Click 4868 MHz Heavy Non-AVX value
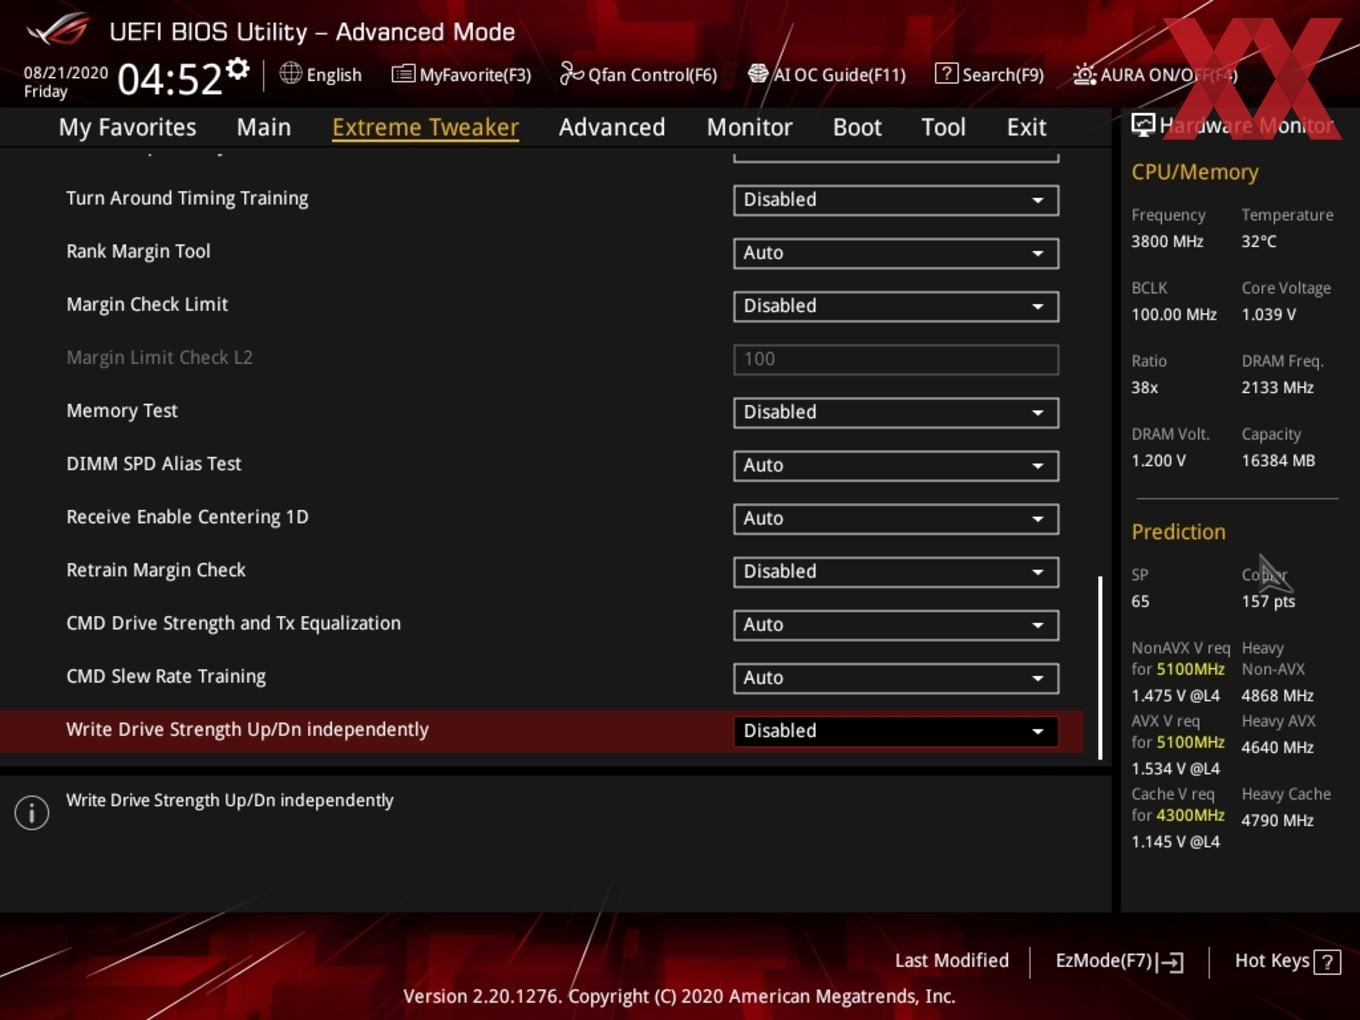 (1277, 696)
